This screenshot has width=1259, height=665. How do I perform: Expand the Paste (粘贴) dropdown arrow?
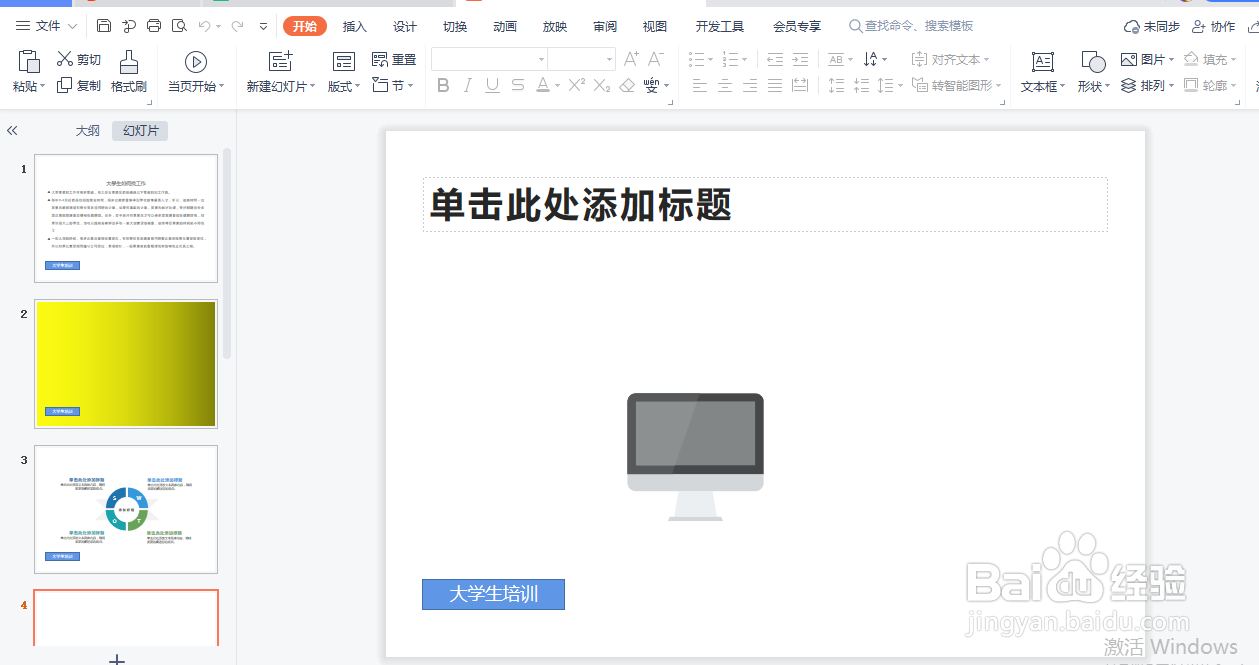click(43, 86)
